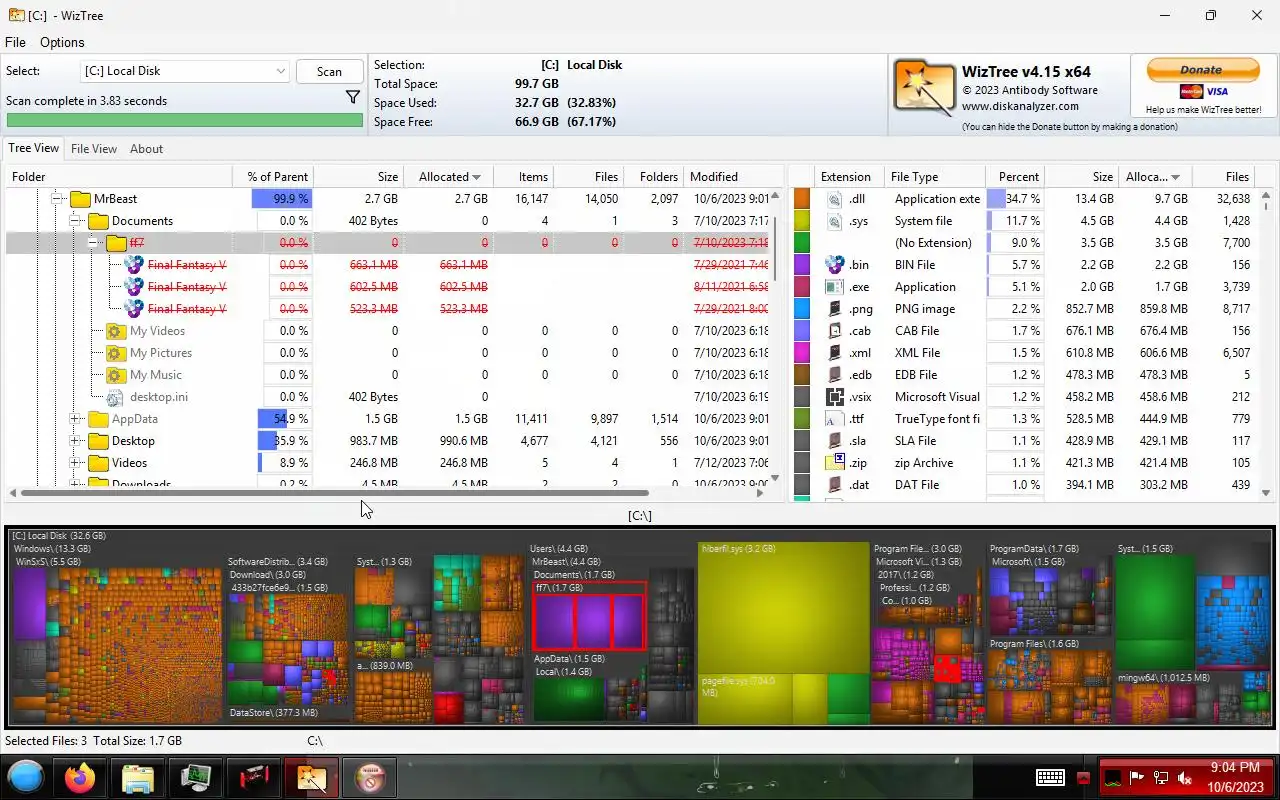
Task: Open the drive selection dropdown
Action: tap(280, 71)
